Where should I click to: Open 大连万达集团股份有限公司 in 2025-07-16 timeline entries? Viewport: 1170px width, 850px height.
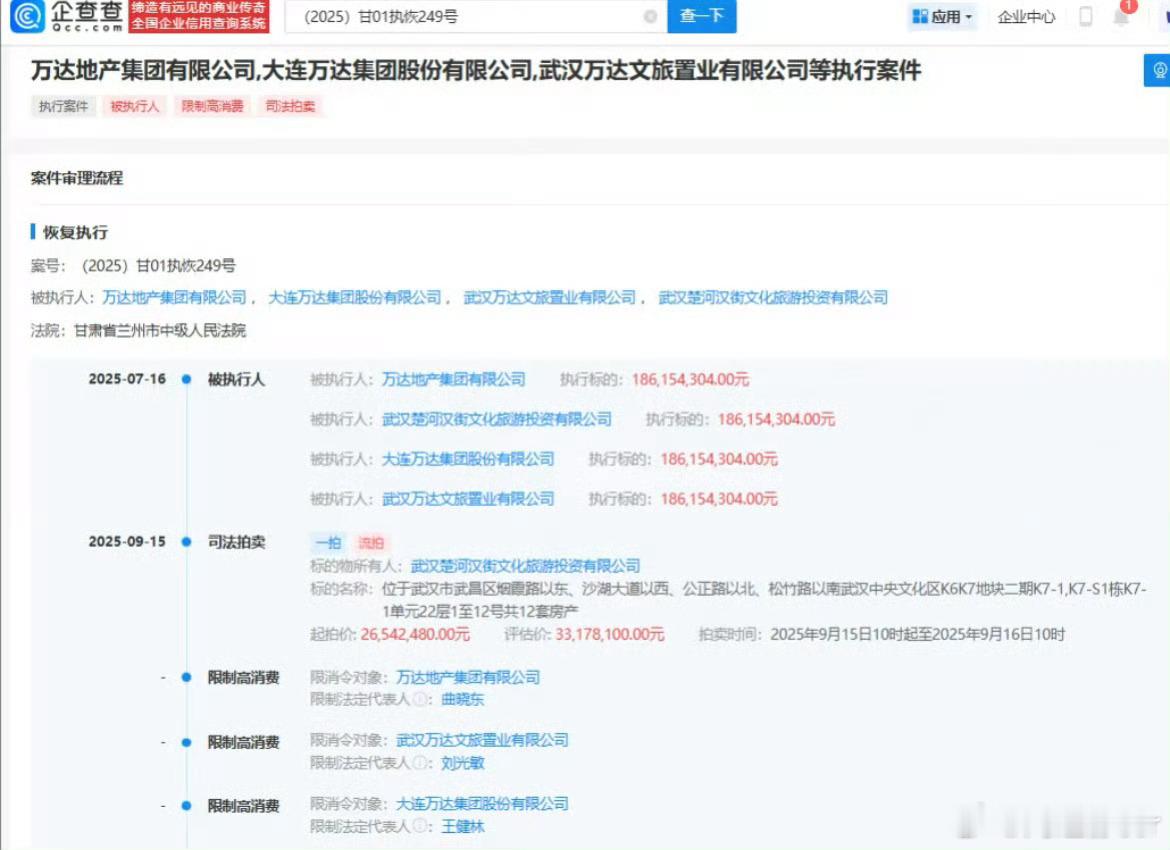point(468,458)
